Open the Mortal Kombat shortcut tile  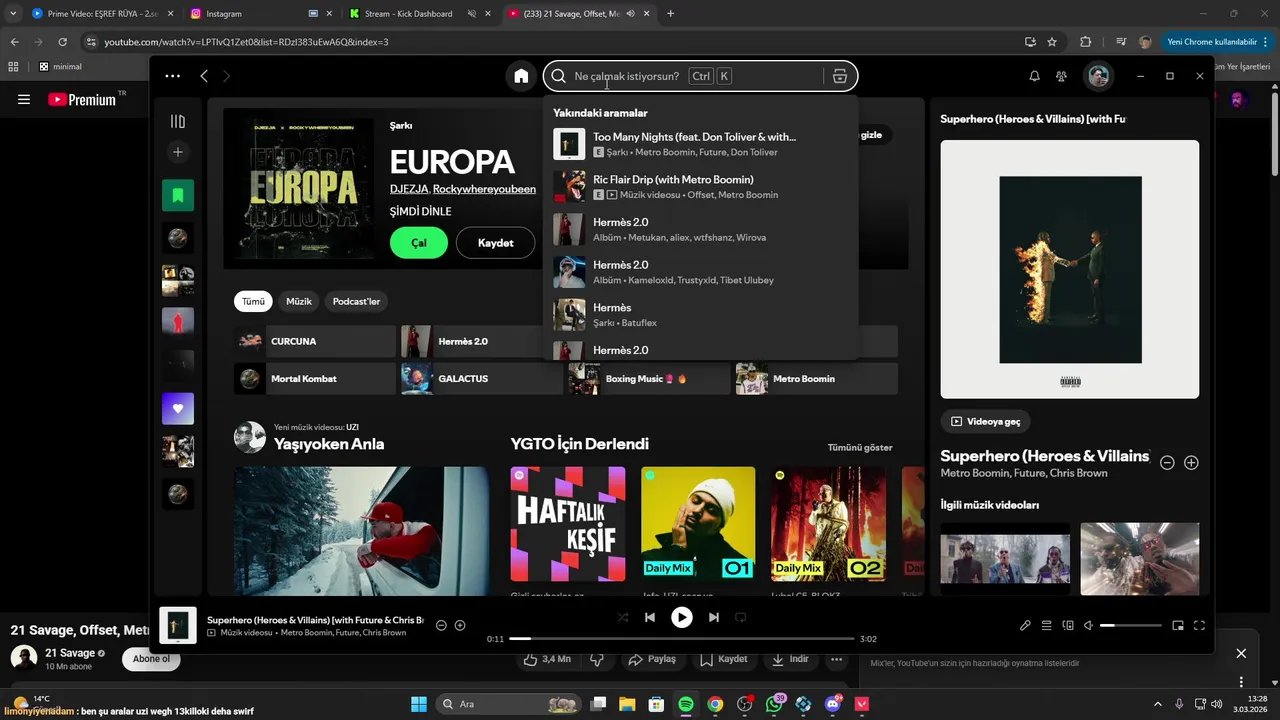(315, 379)
